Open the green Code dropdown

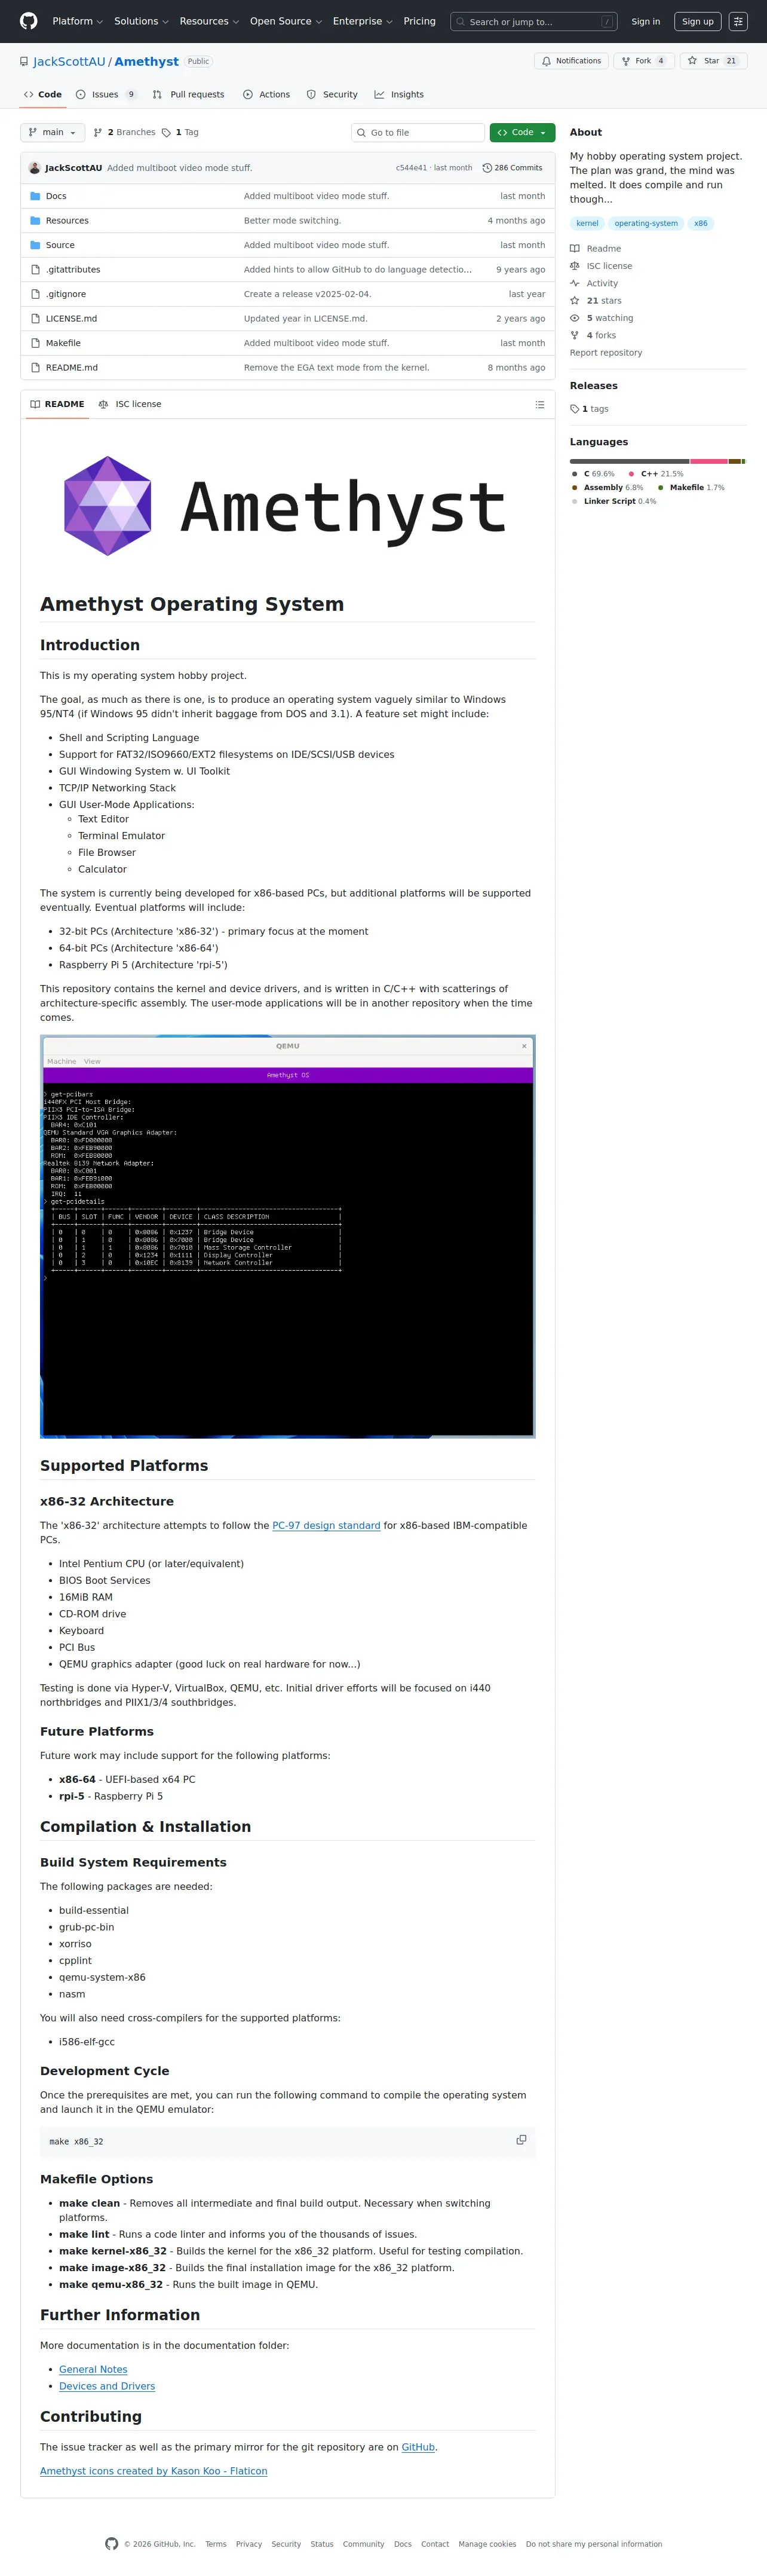click(x=522, y=132)
